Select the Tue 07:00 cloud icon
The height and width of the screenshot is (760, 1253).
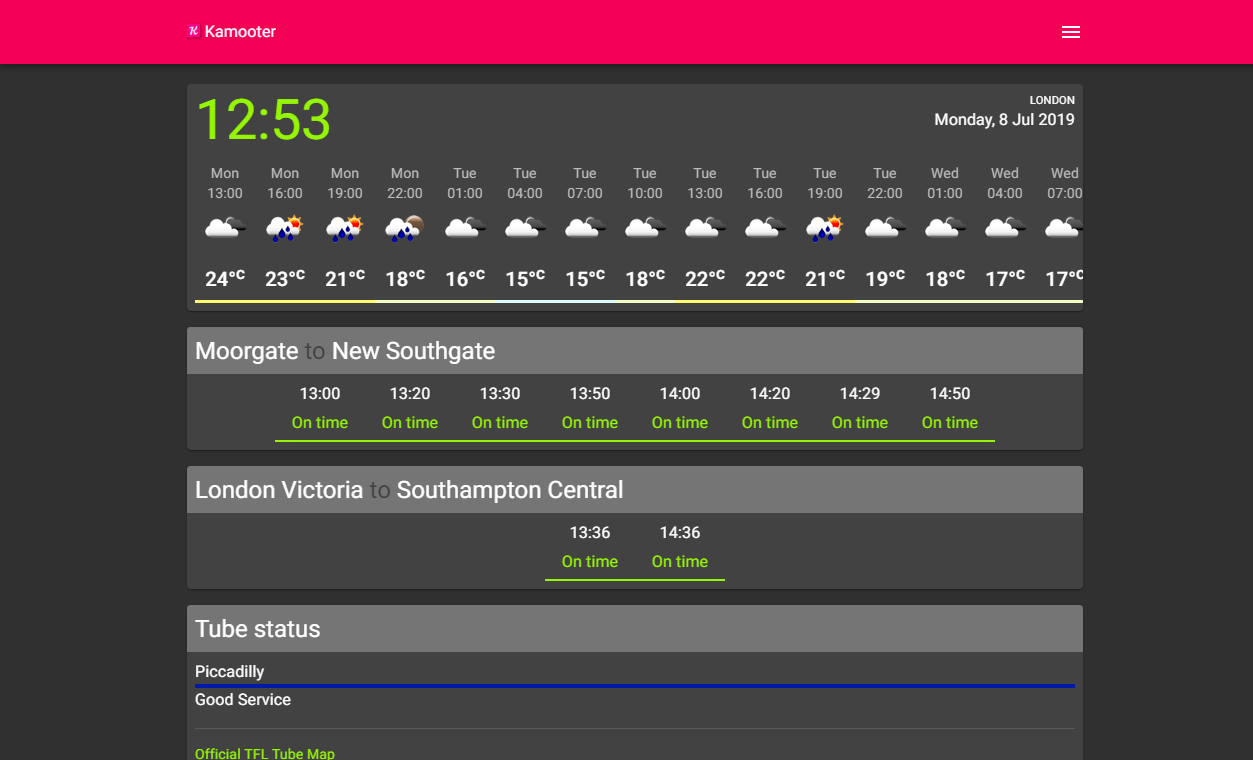585,229
